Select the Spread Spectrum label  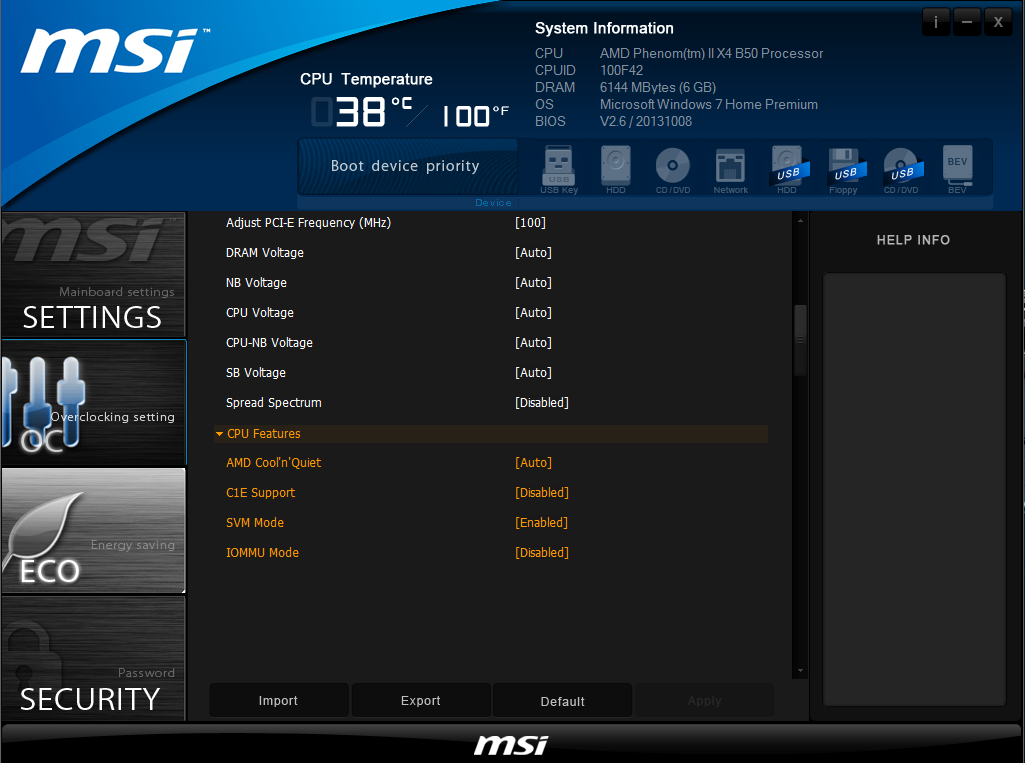[274, 403]
